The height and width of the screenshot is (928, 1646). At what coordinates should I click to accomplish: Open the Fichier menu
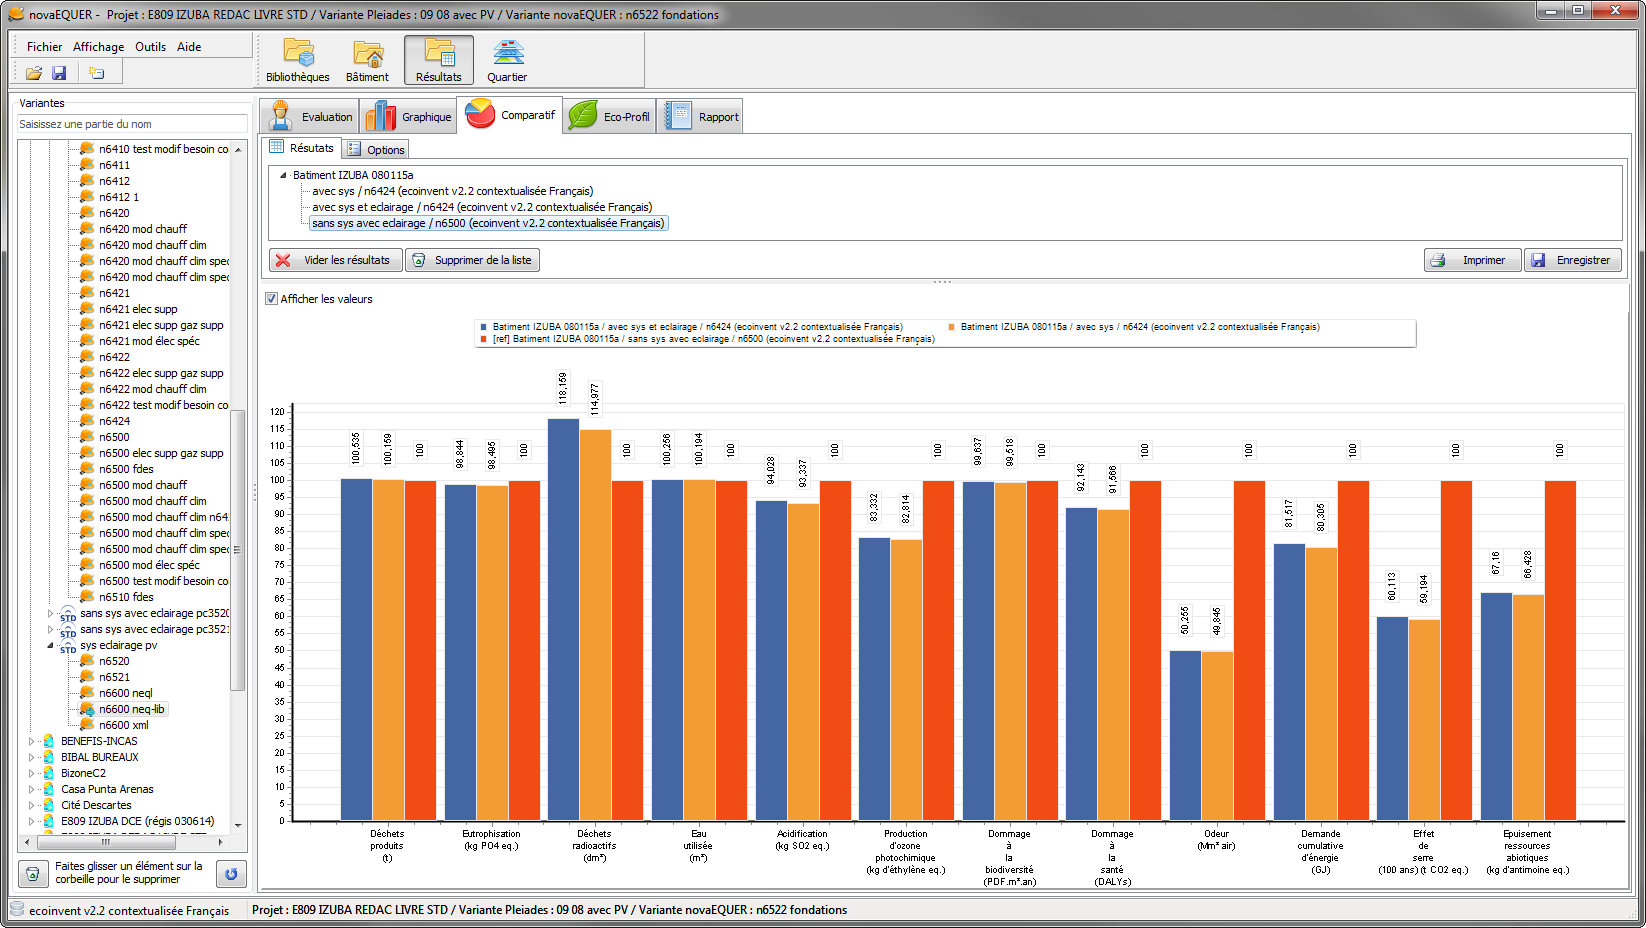pos(44,47)
